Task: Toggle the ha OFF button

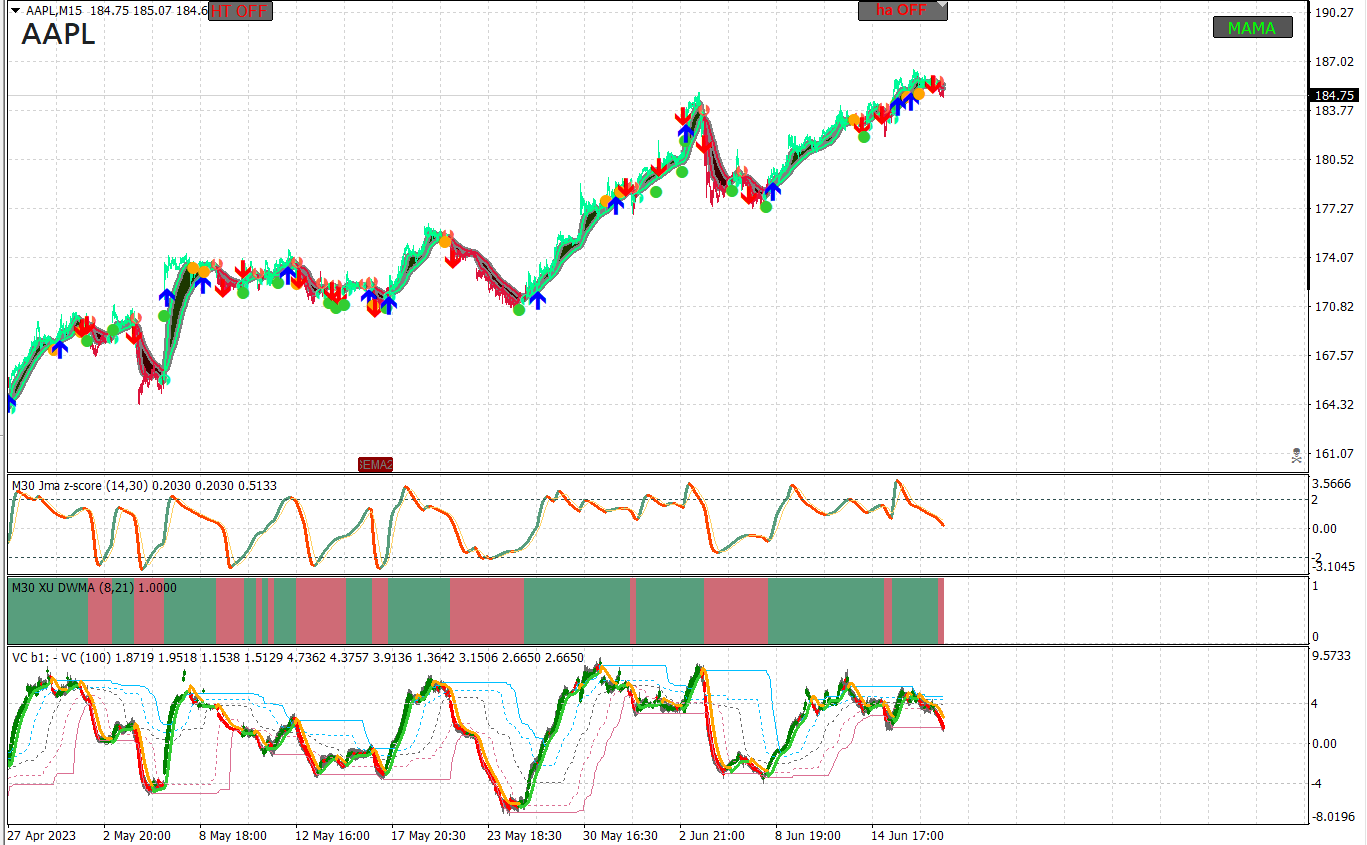Action: (902, 10)
